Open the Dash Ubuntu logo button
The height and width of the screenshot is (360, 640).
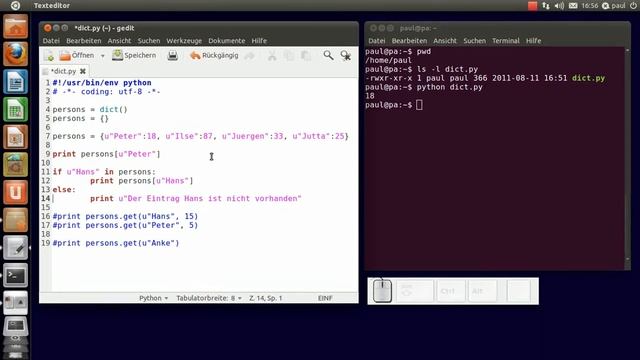click(15, 5)
